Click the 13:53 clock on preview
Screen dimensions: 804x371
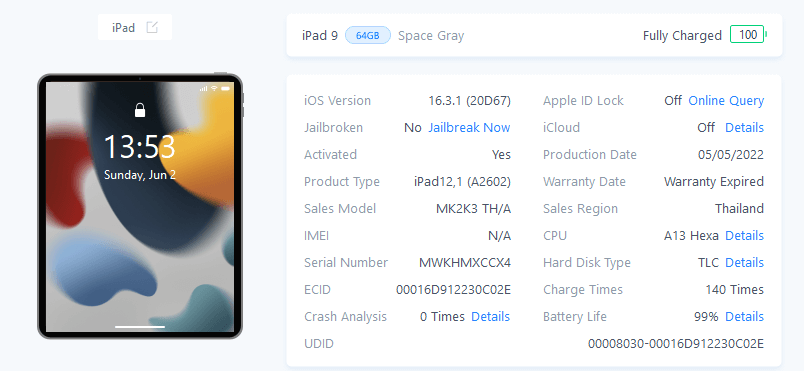(x=139, y=147)
